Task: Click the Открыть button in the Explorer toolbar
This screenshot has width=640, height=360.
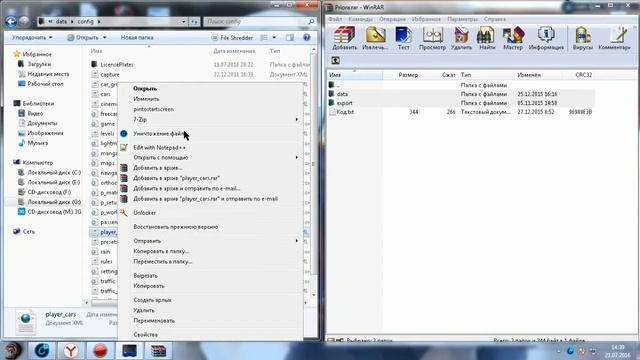Action: (x=87, y=38)
